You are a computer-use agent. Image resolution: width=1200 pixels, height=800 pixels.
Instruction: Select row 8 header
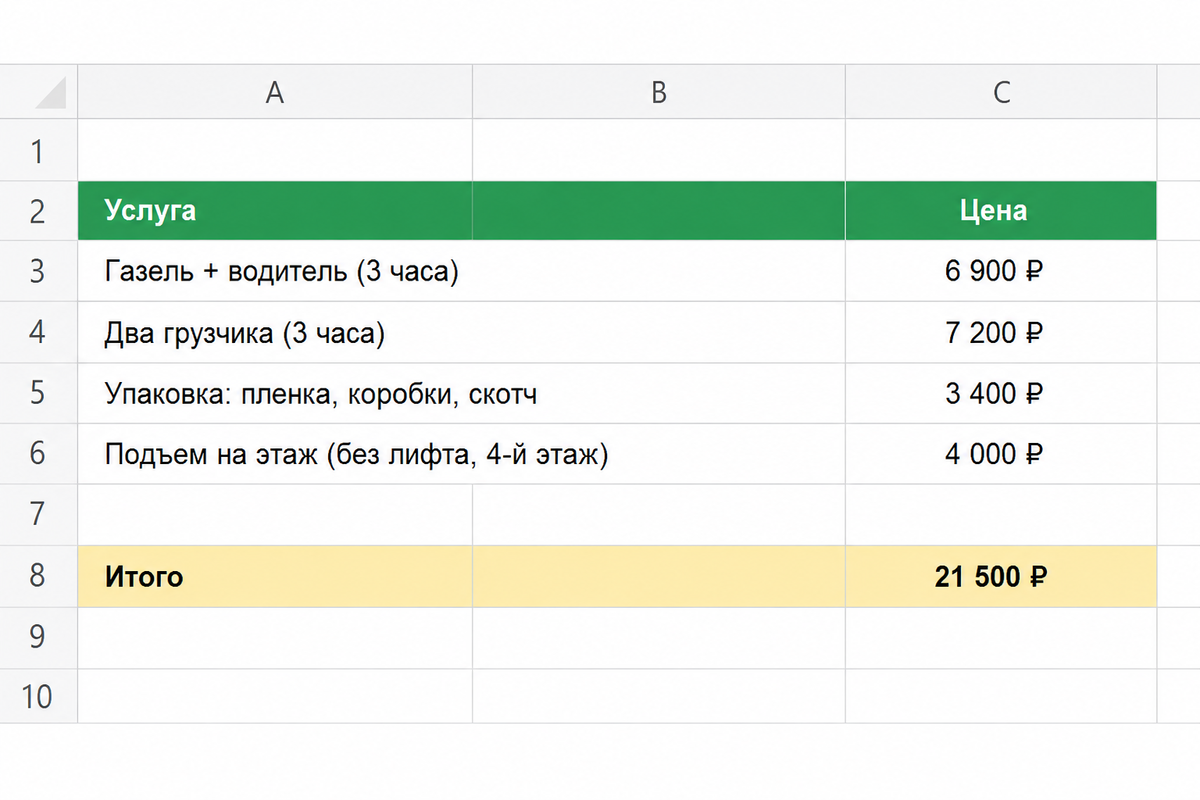coord(38,576)
